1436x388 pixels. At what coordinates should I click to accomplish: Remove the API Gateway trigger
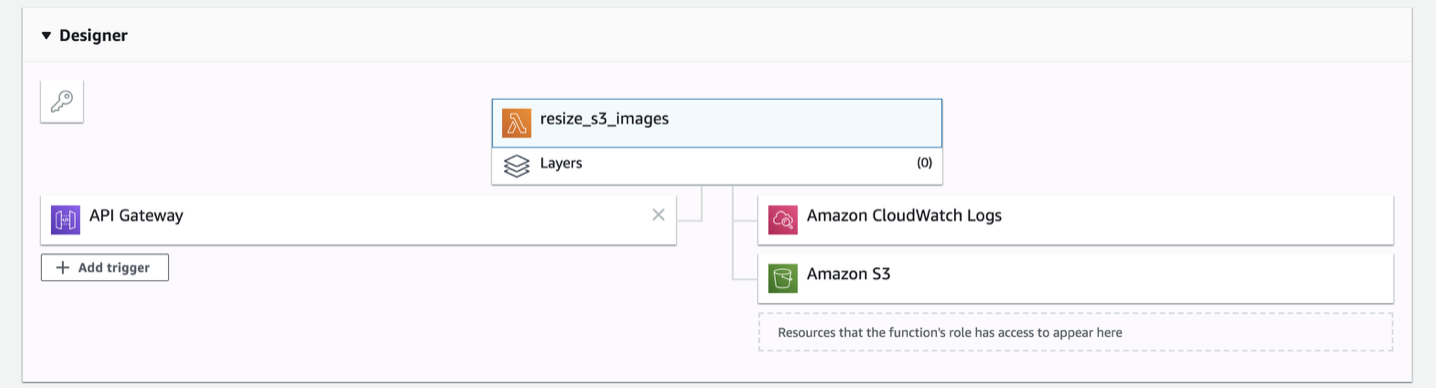pos(658,214)
